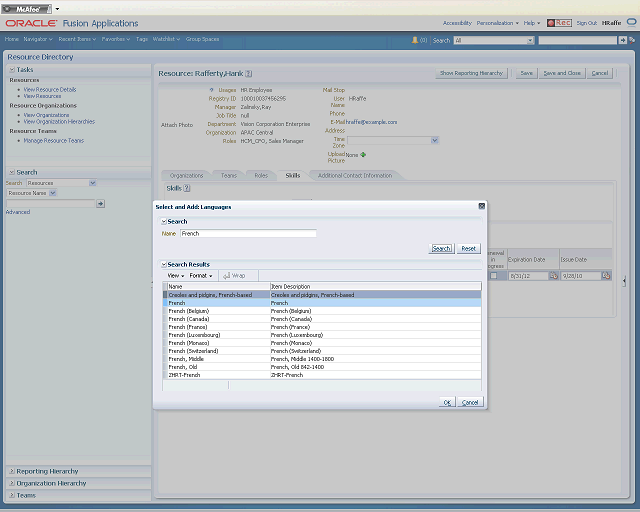
Task: Expand the Reporting Hierarchy panel
Action: point(12,471)
